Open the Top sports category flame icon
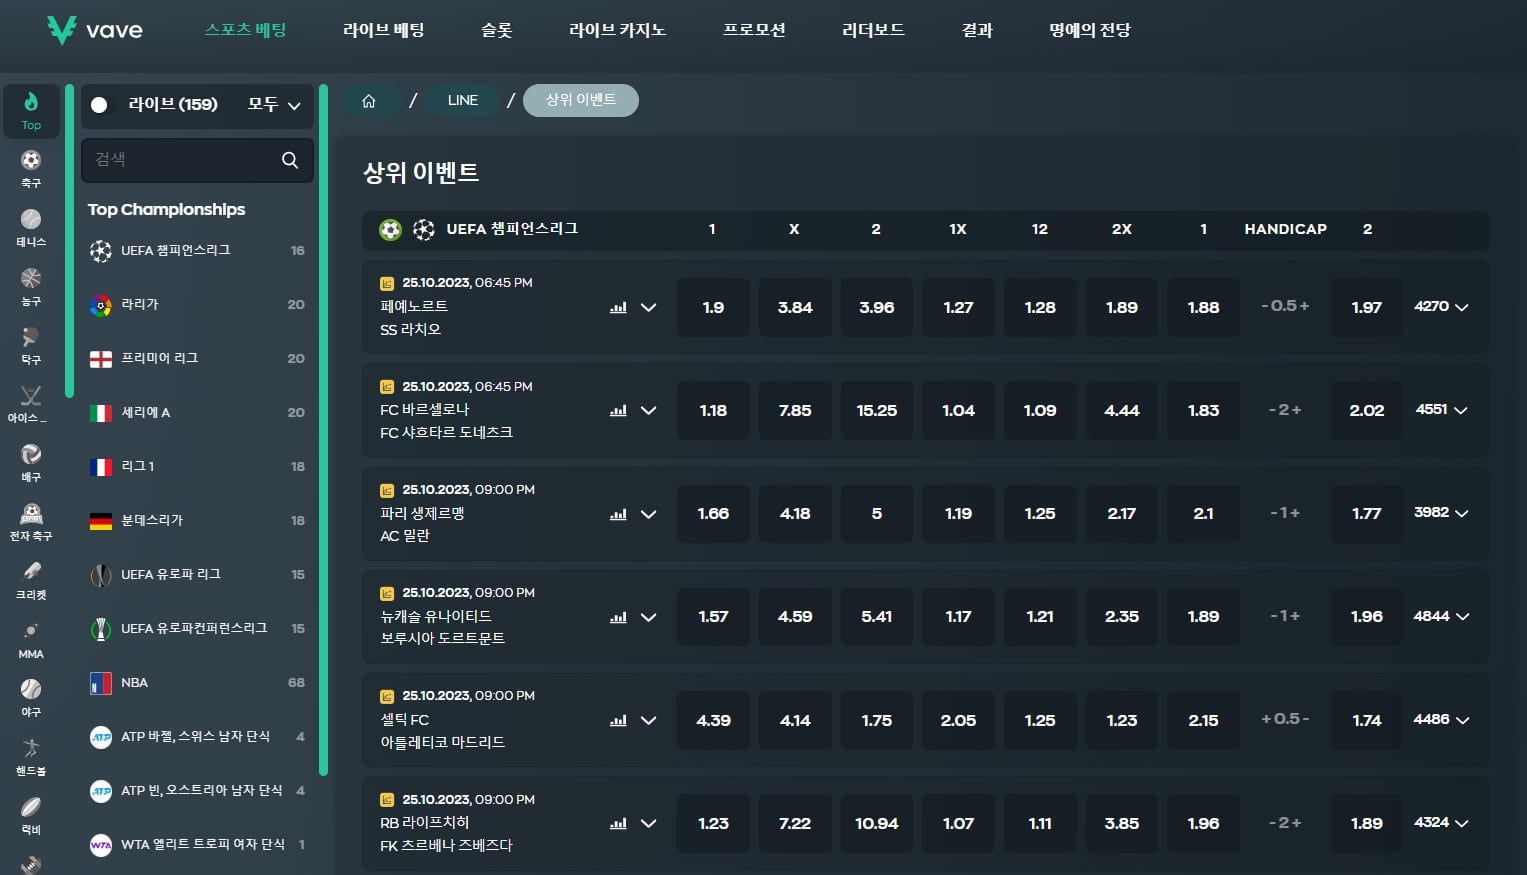 31,102
